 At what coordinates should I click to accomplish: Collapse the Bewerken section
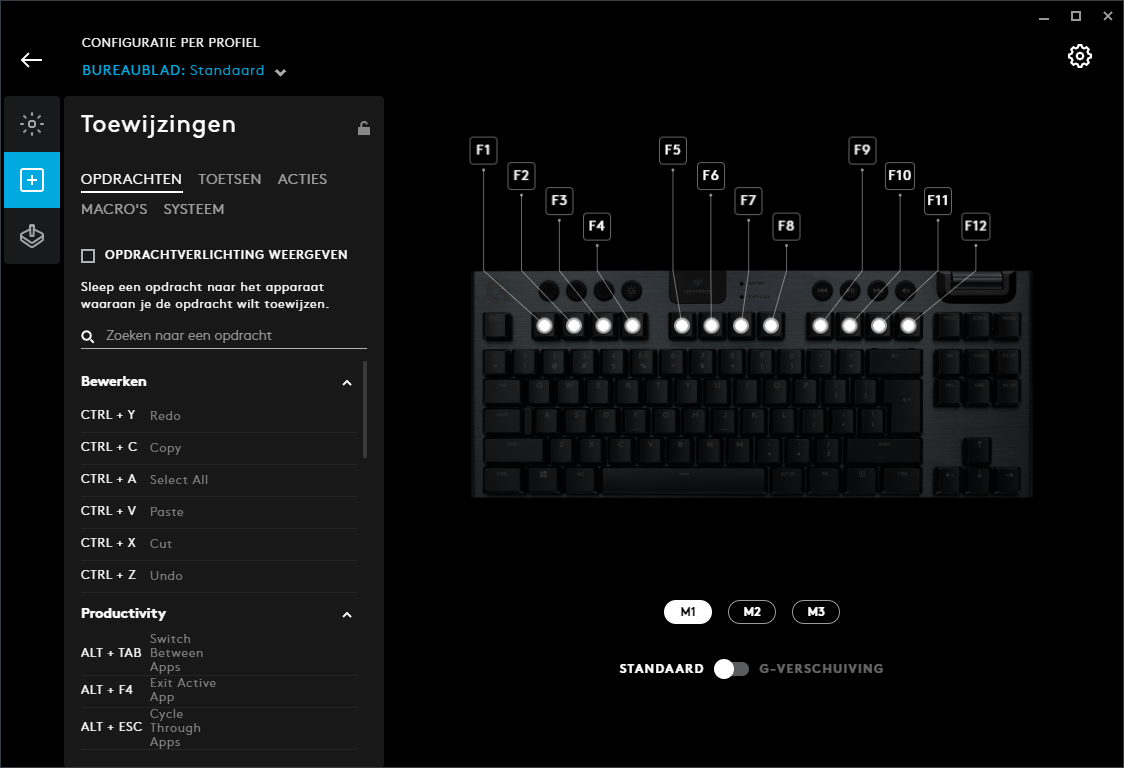(347, 383)
